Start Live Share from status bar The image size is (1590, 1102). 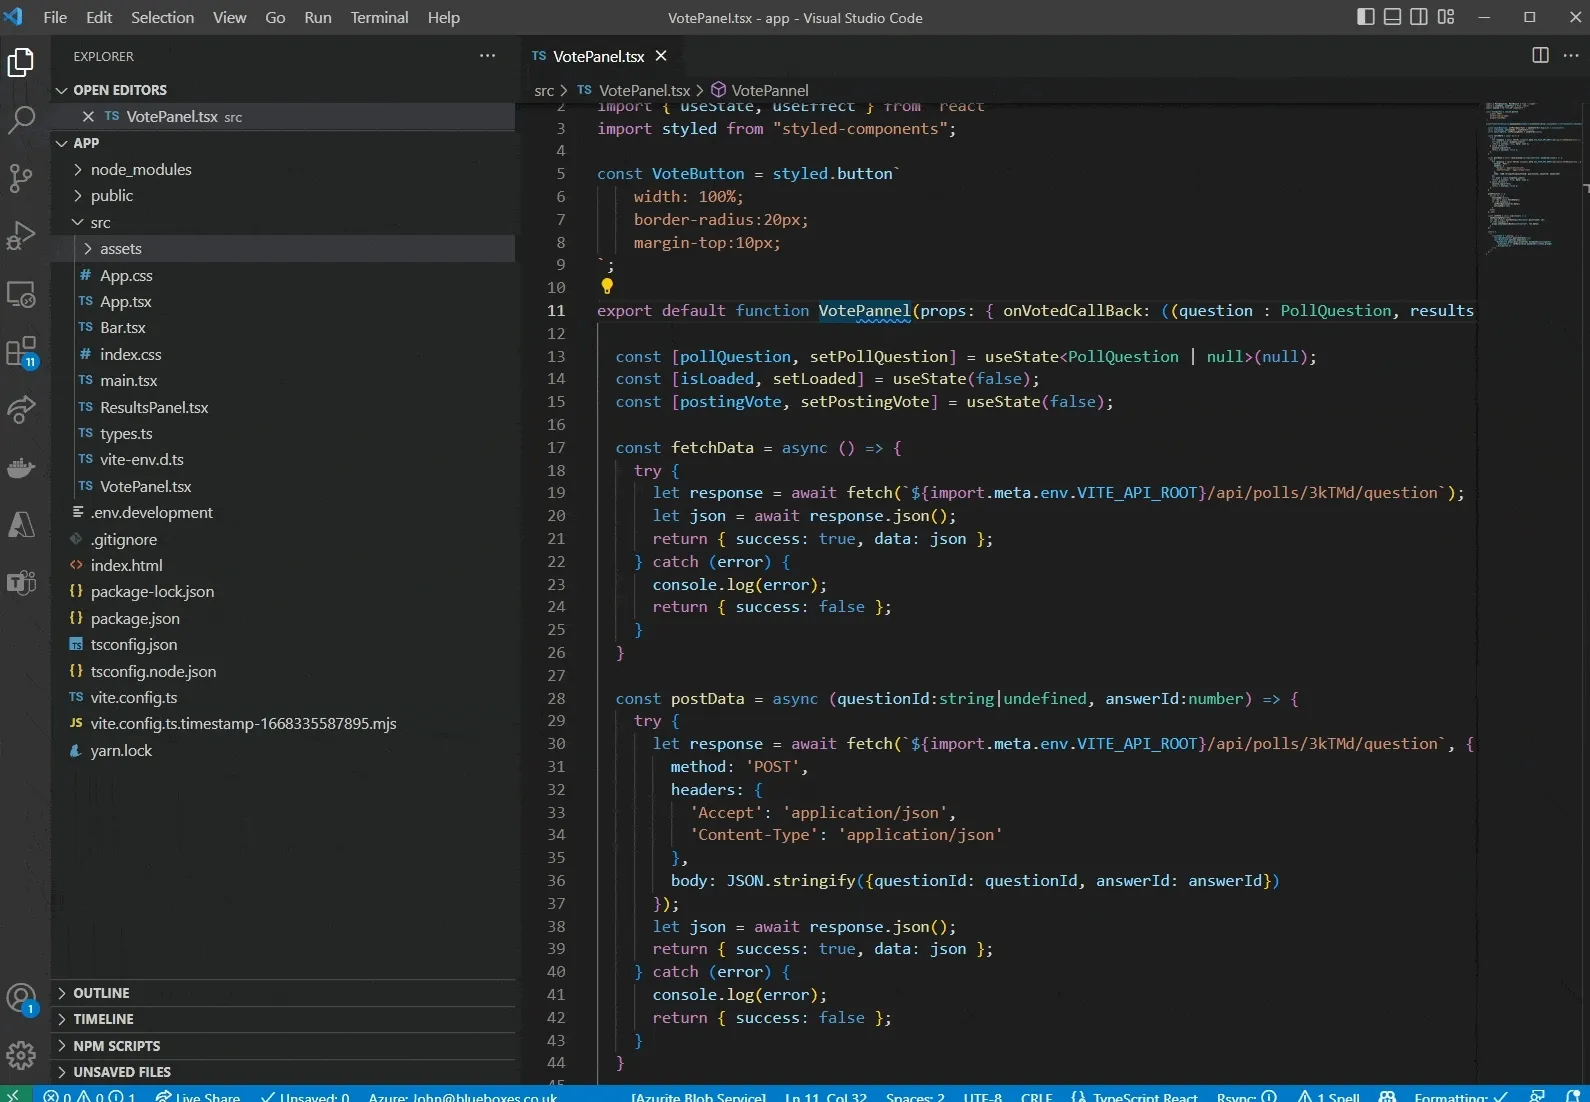pos(198,1096)
